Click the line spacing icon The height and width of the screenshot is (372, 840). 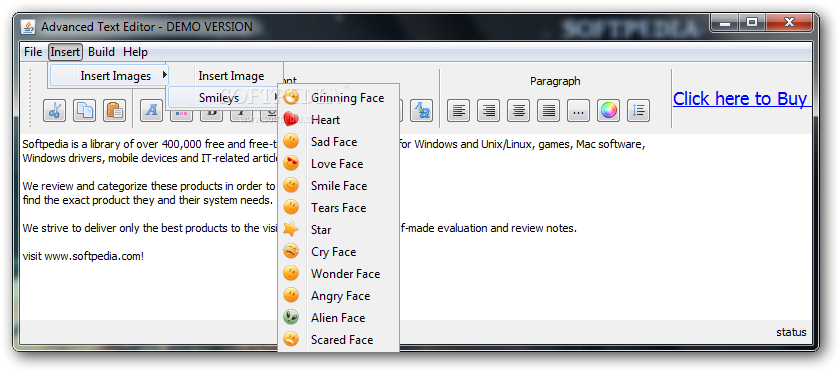(639, 110)
